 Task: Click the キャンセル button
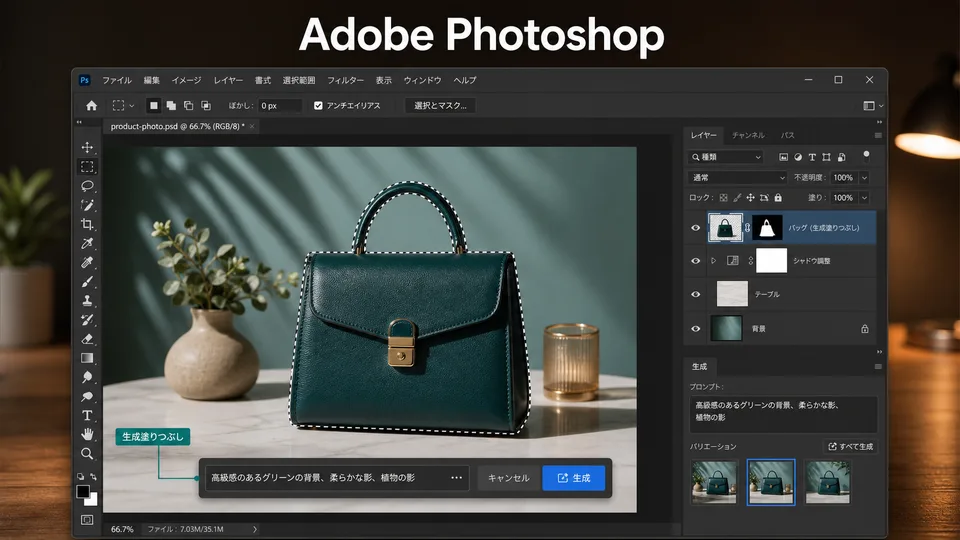[509, 478]
